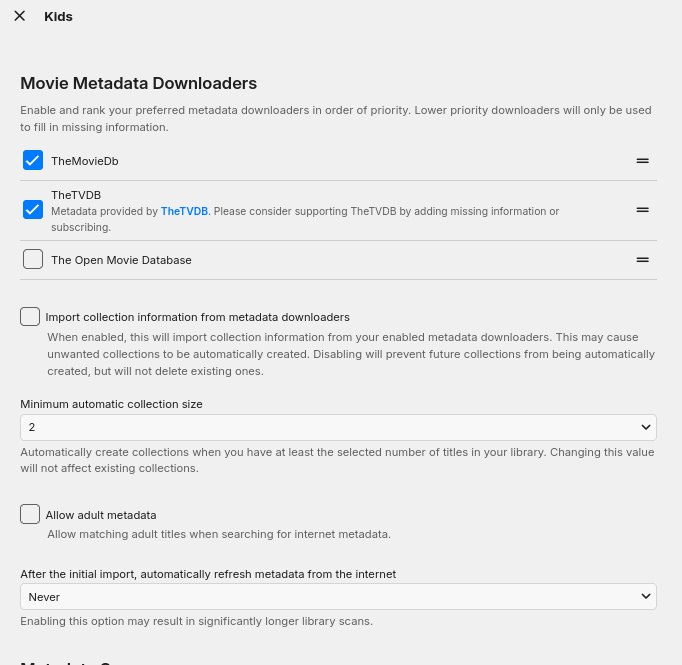This screenshot has height=665, width=682.
Task: Check the Allow adult metadata box
Action: pyautogui.click(x=31, y=515)
